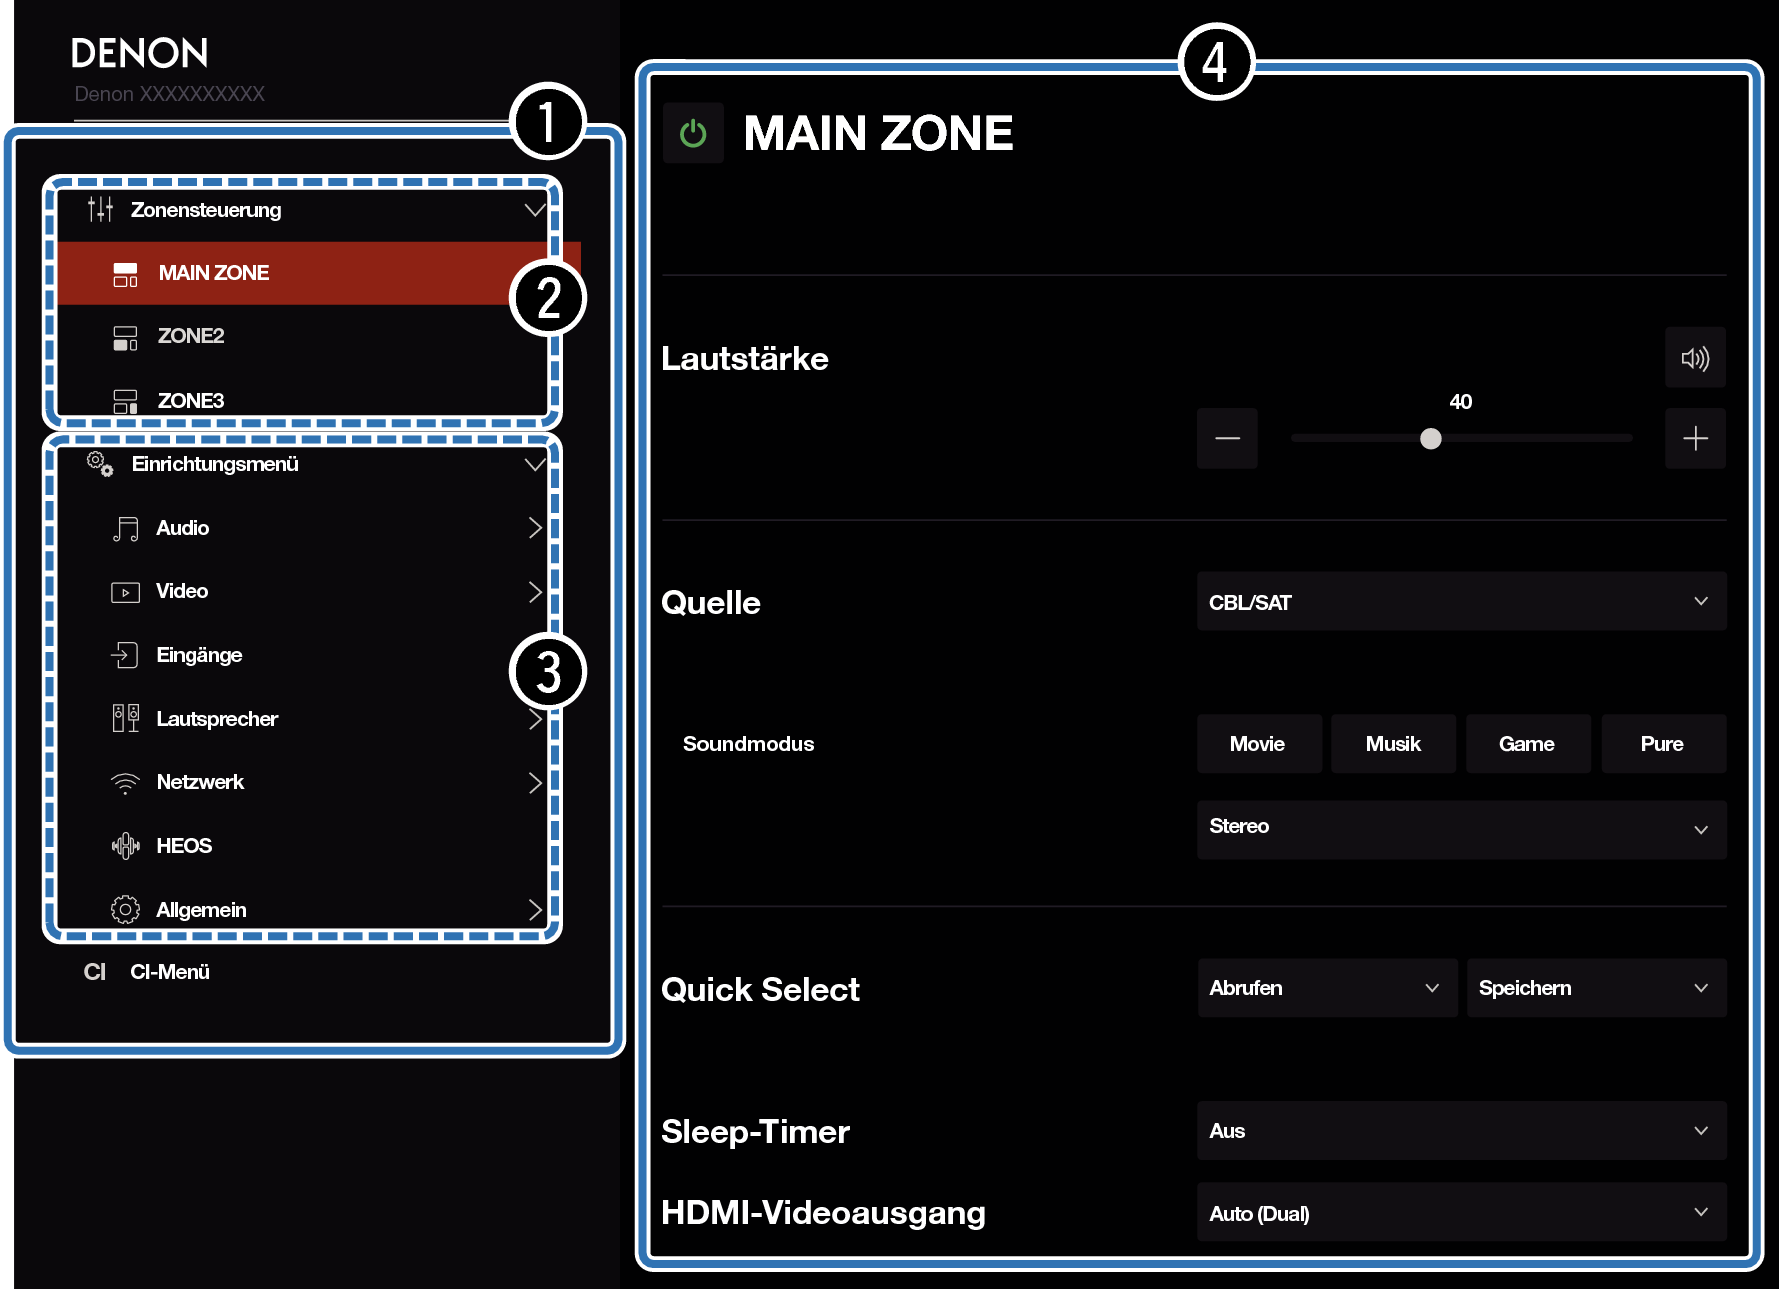This screenshot has width=1779, height=1289.
Task: Mute volume with the speaker icon
Action: click(x=1694, y=358)
